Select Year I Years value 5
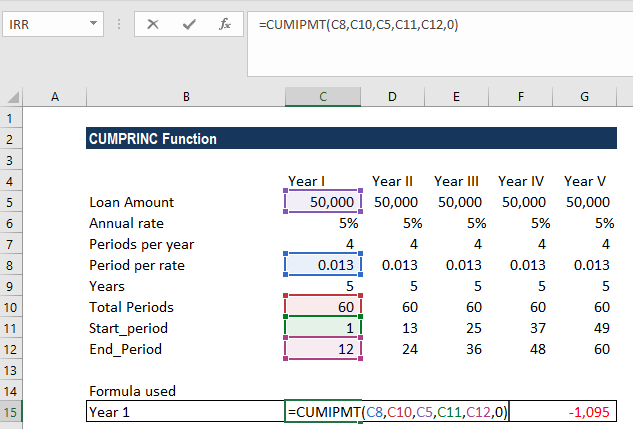Viewport: 633px width, 429px height. pyautogui.click(x=350, y=286)
